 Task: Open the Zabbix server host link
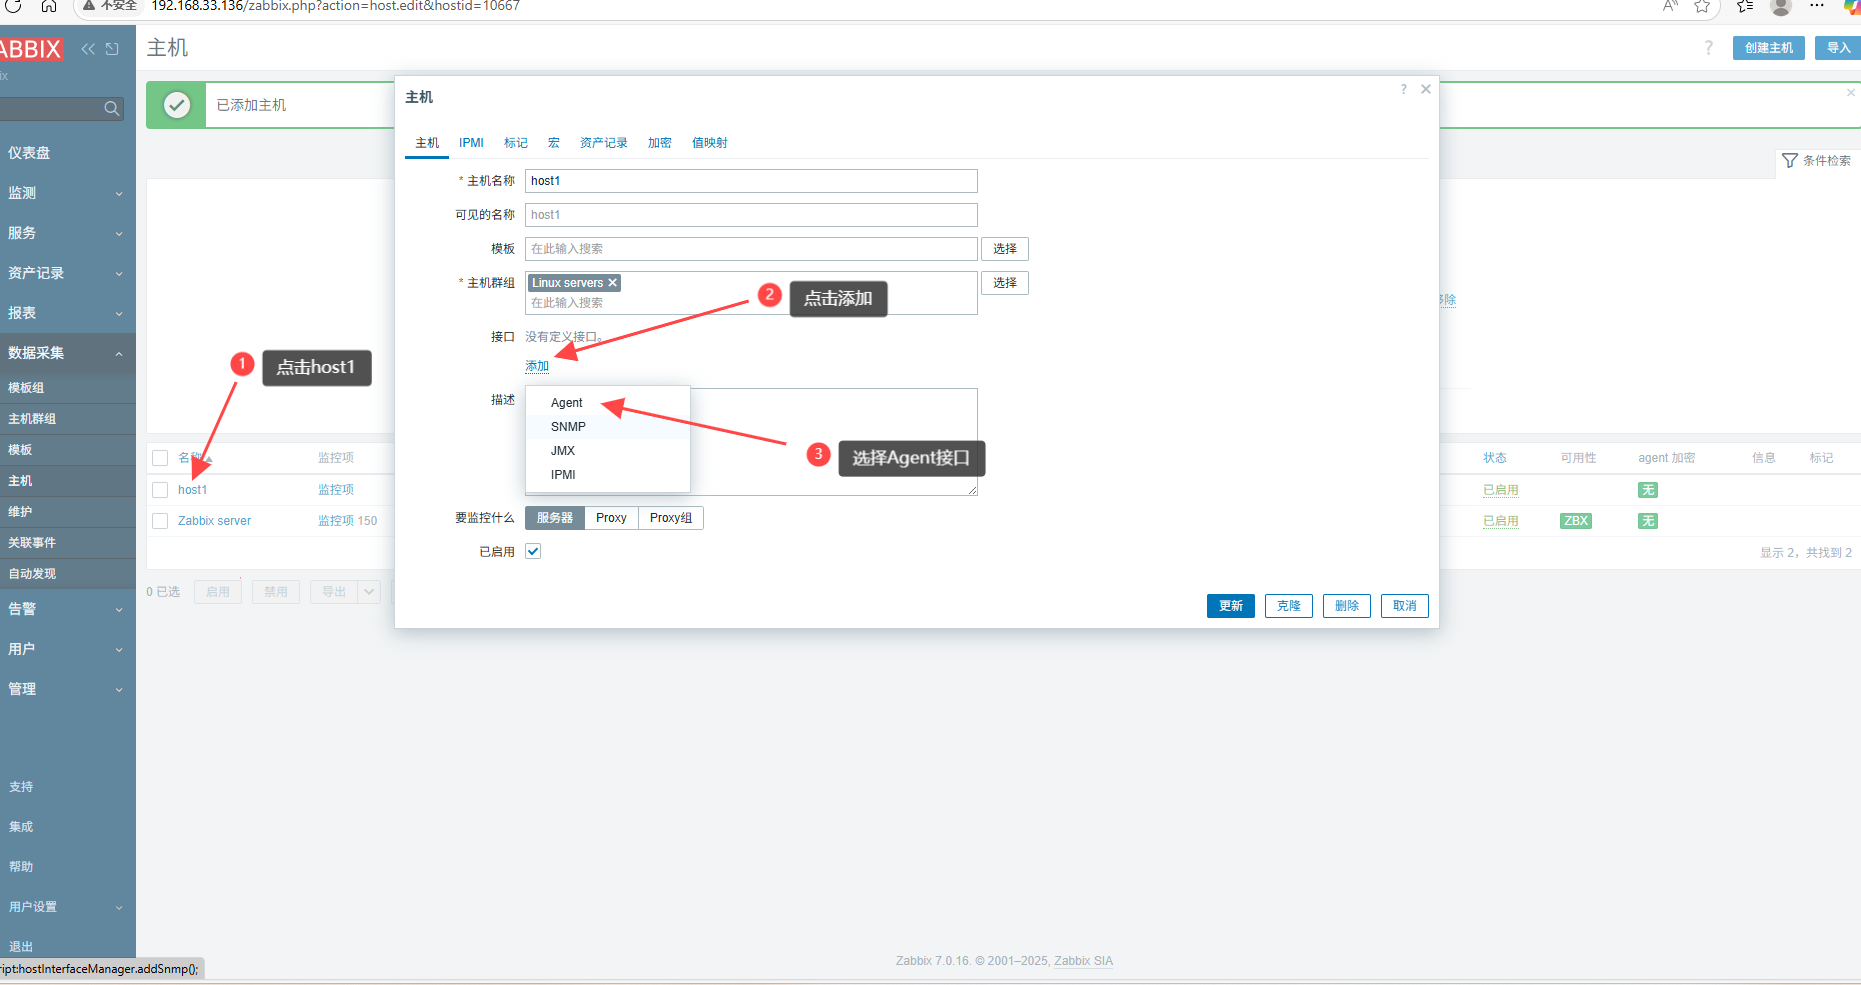pyautogui.click(x=214, y=521)
